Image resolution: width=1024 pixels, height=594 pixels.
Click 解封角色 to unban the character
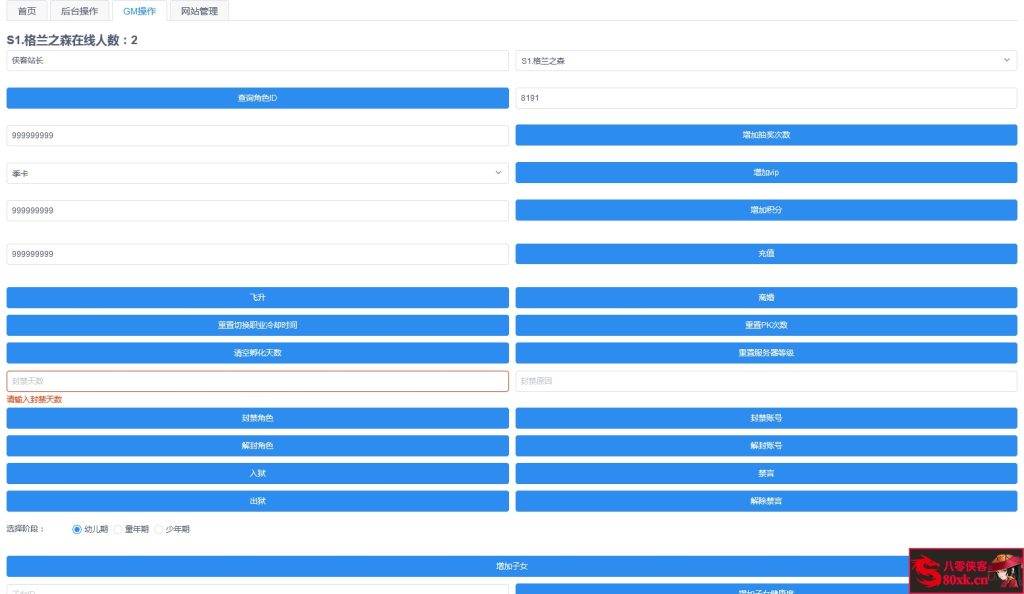[257, 445]
